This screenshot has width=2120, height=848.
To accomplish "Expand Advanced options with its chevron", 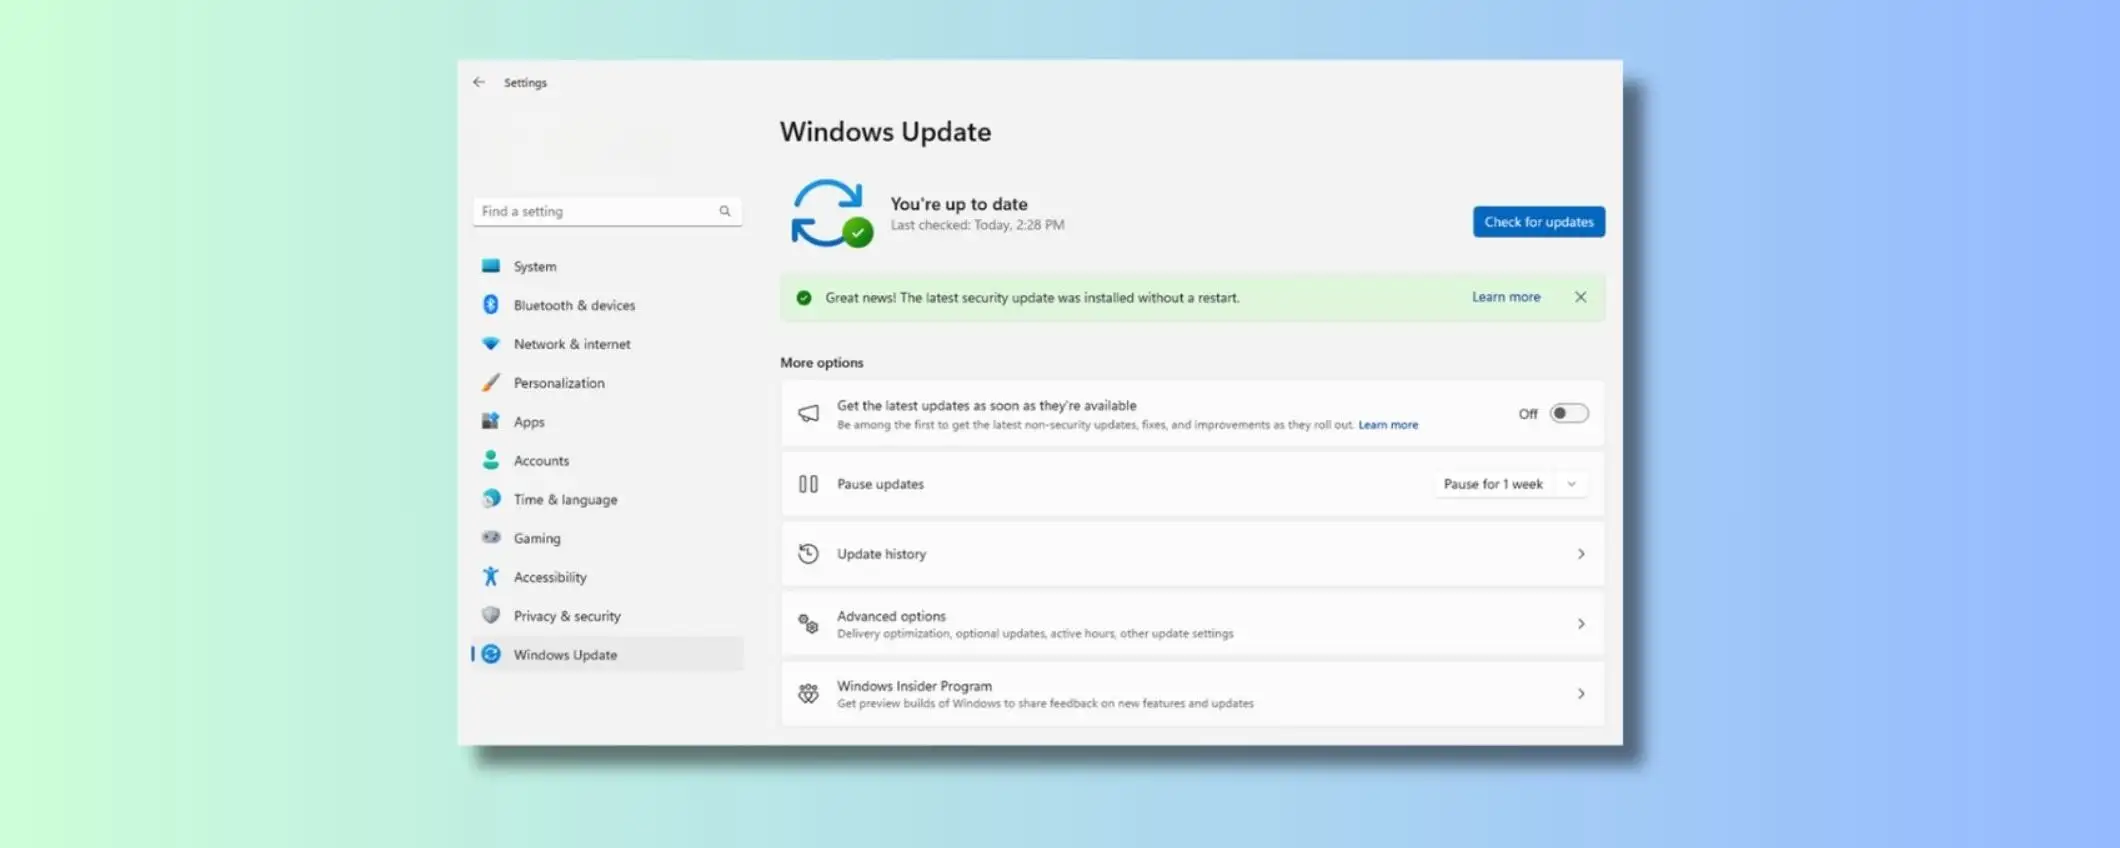I will click(x=1581, y=624).
